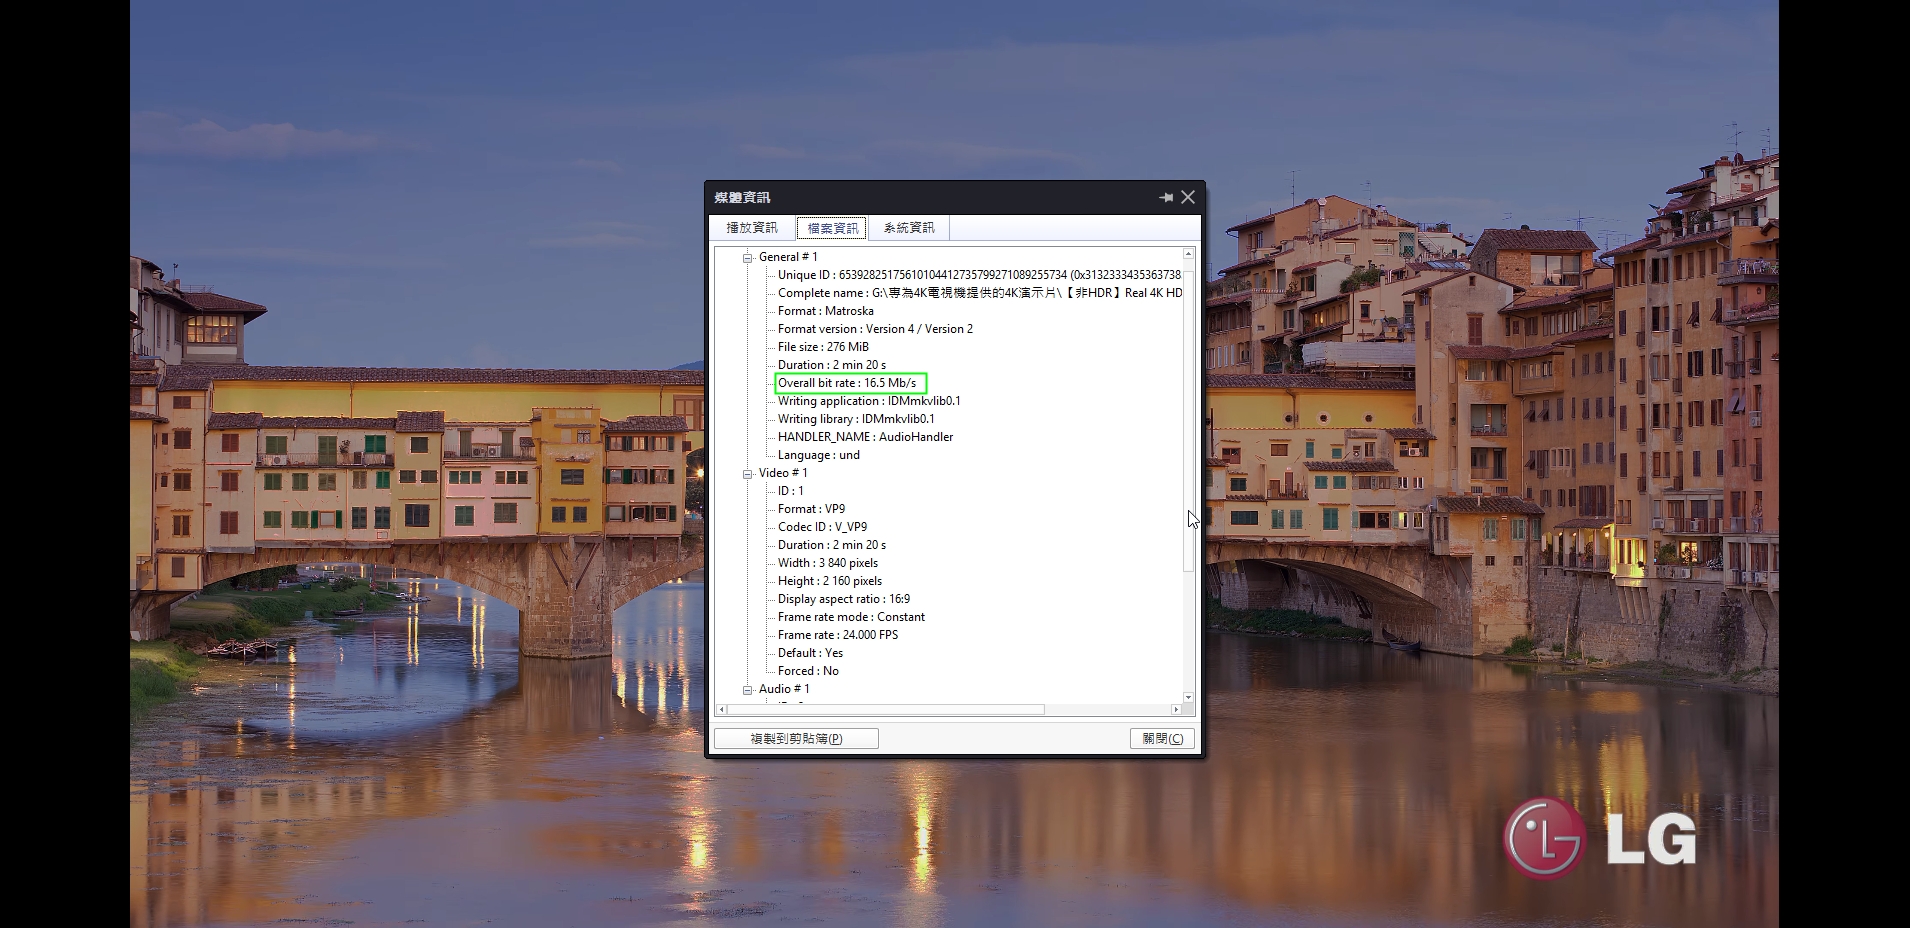Click the vertical scrollbar down arrow
1910x928 pixels.
point(1188,697)
